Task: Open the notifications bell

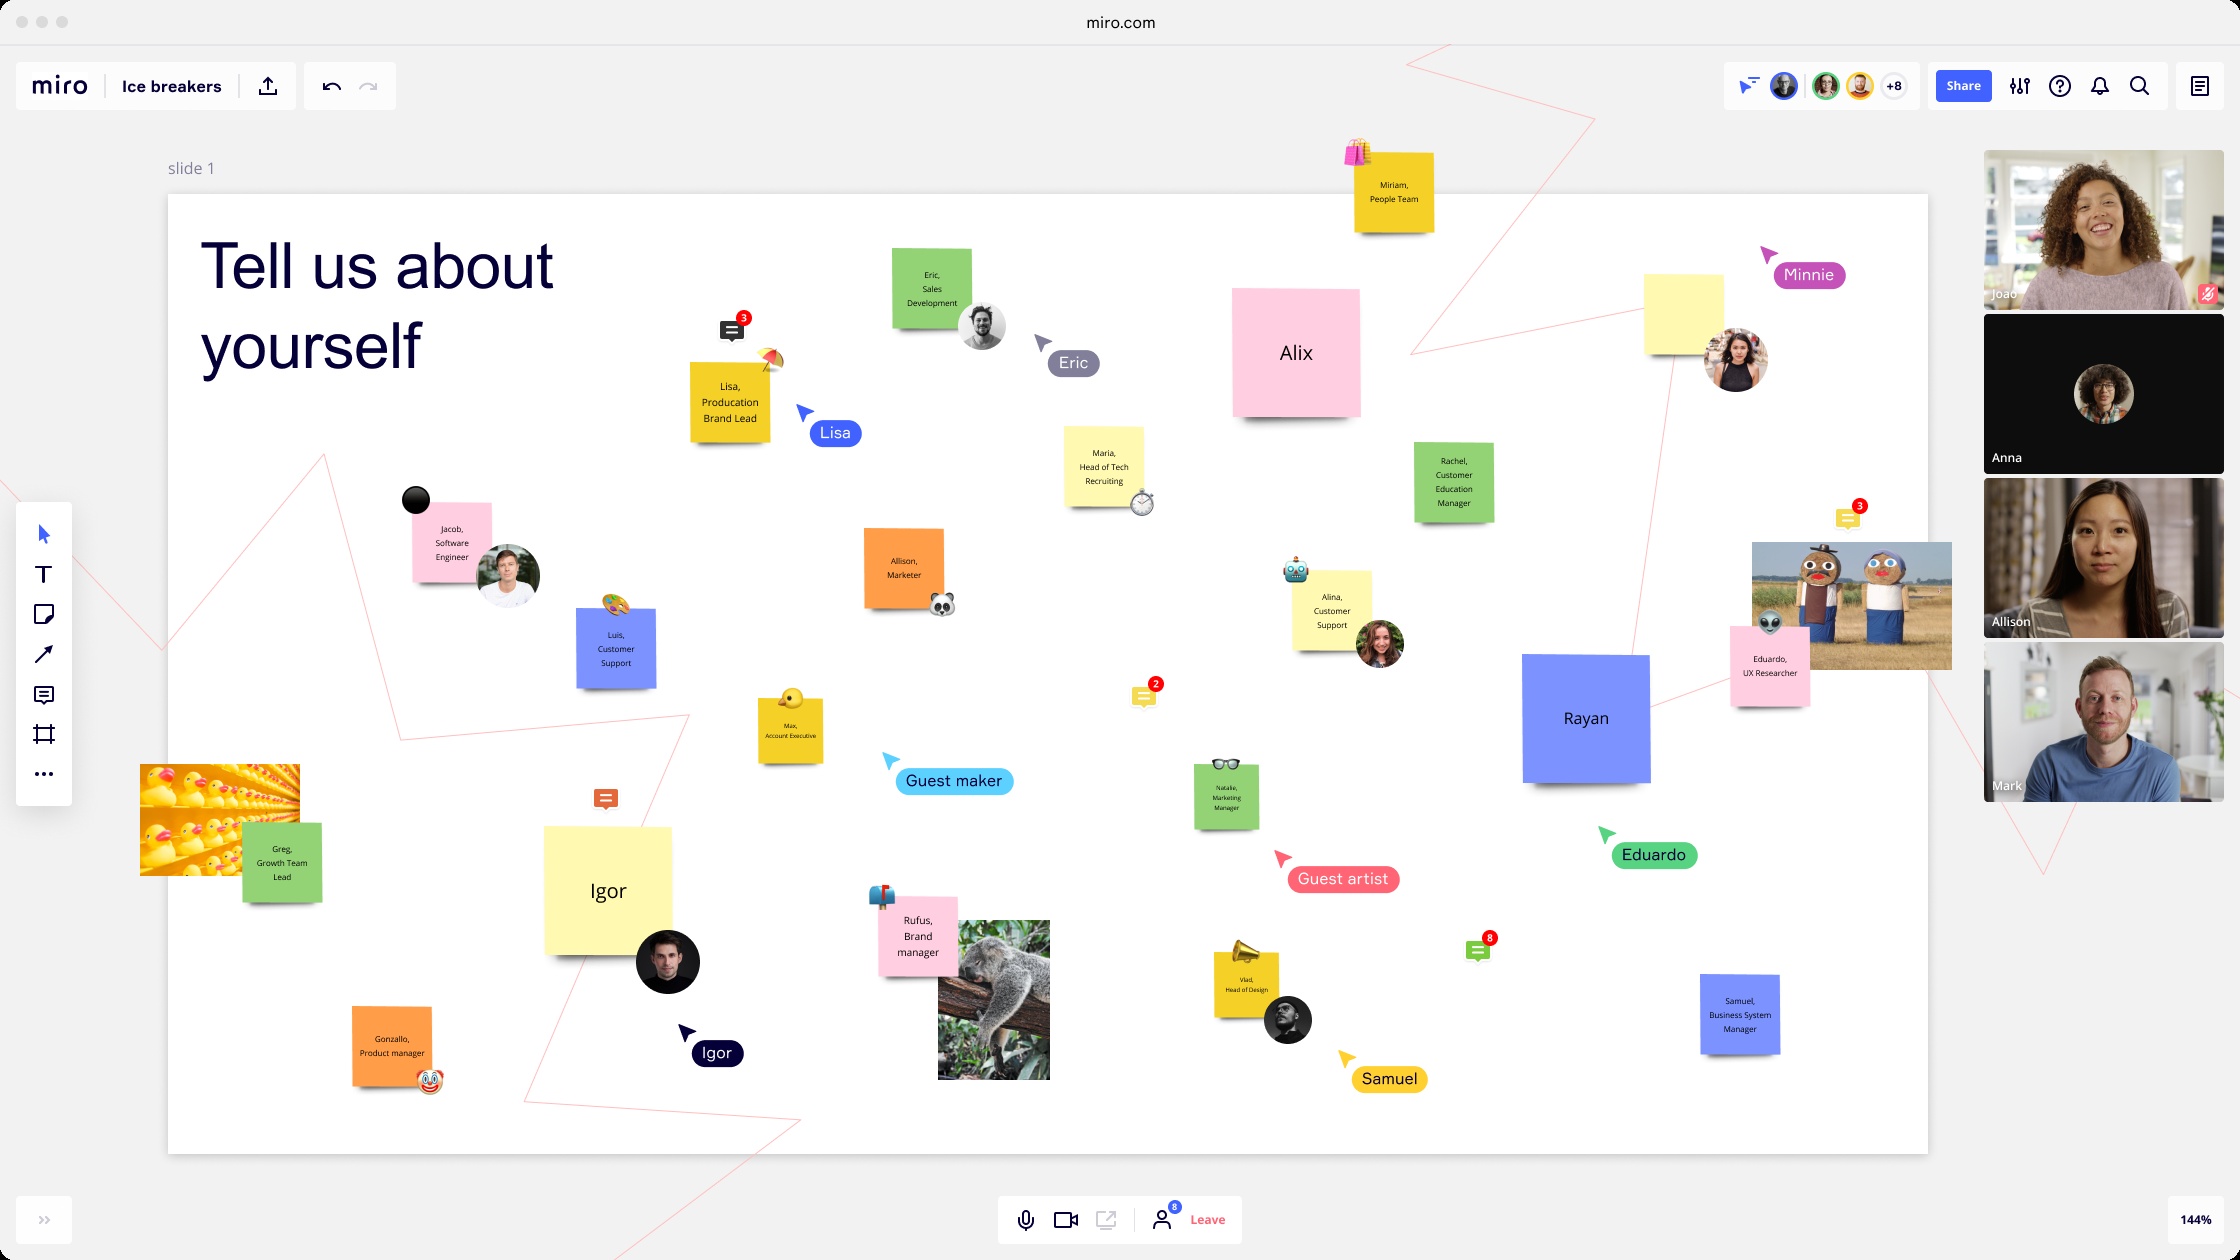Action: click(x=2100, y=86)
